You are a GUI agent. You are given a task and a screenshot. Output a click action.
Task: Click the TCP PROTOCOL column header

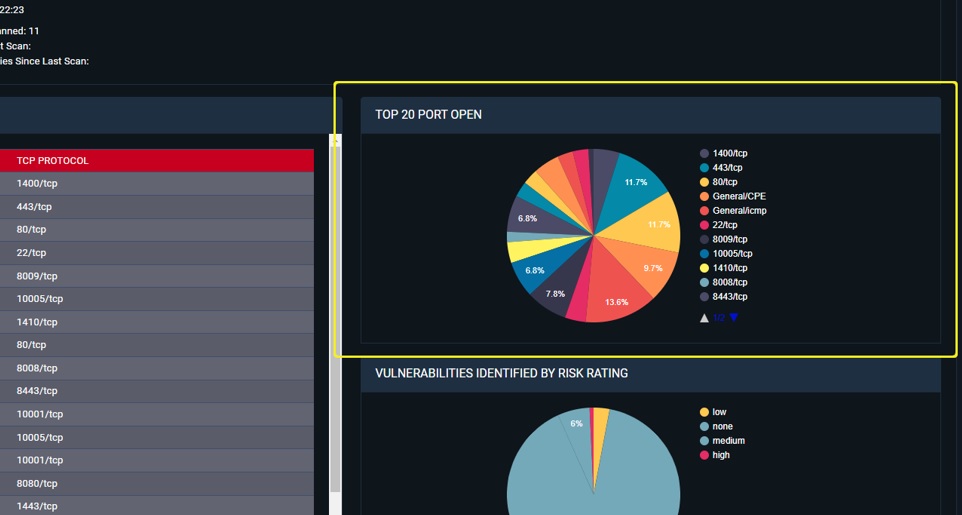[x=156, y=161]
